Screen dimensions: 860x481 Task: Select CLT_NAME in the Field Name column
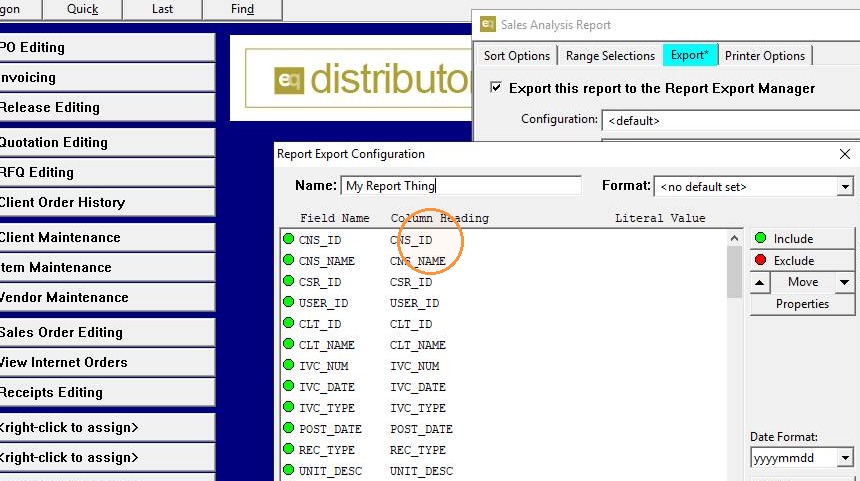click(x=326, y=346)
